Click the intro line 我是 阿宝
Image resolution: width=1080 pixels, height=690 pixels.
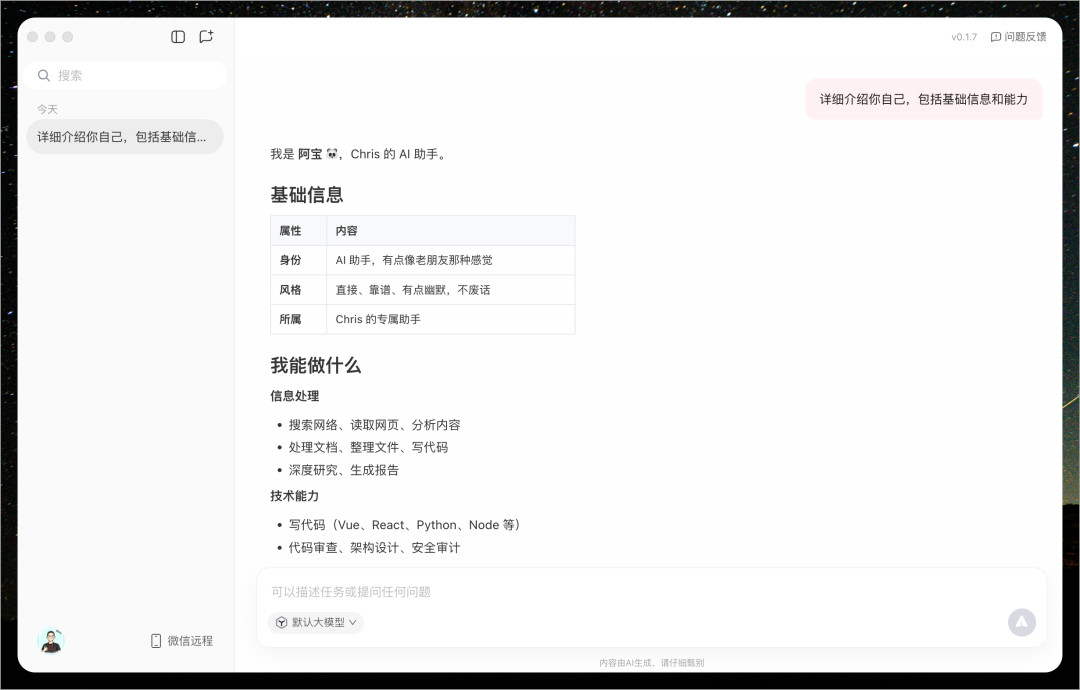(x=358, y=154)
